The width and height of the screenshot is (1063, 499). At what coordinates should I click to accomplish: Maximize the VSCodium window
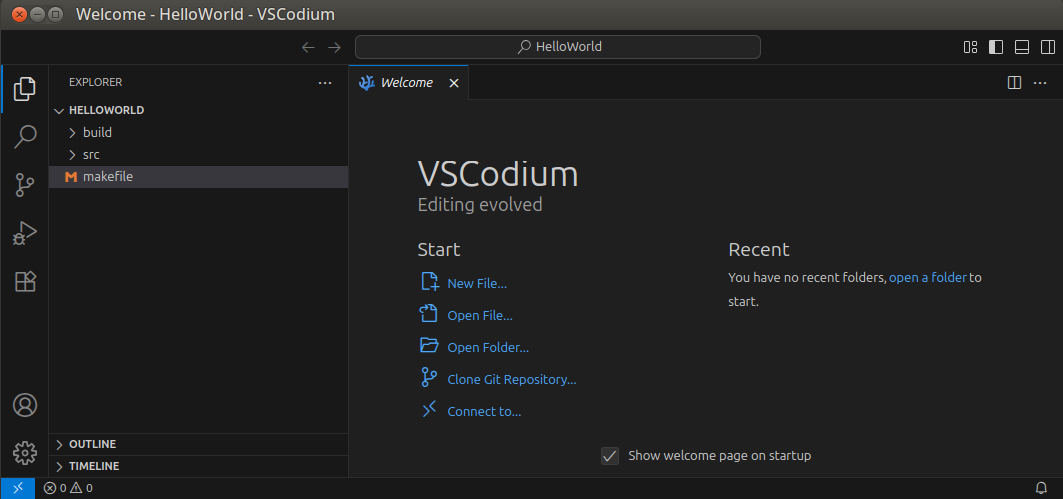[x=56, y=14]
